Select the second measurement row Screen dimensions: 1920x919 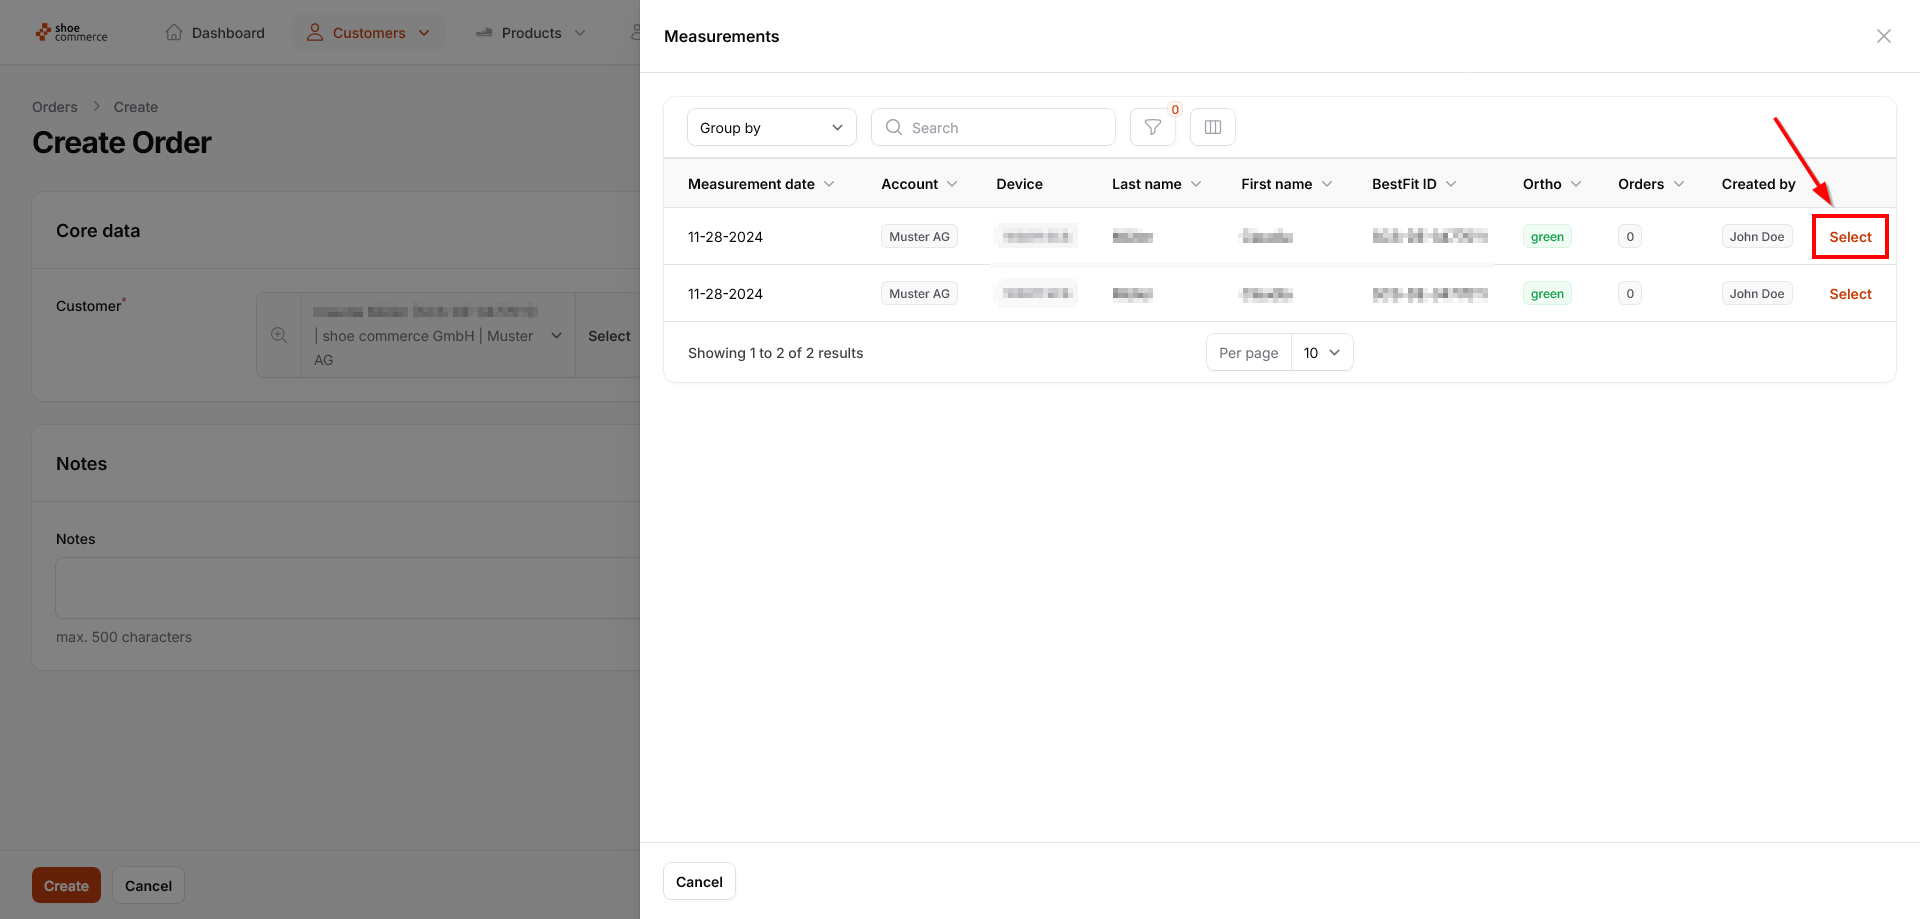(x=1849, y=294)
